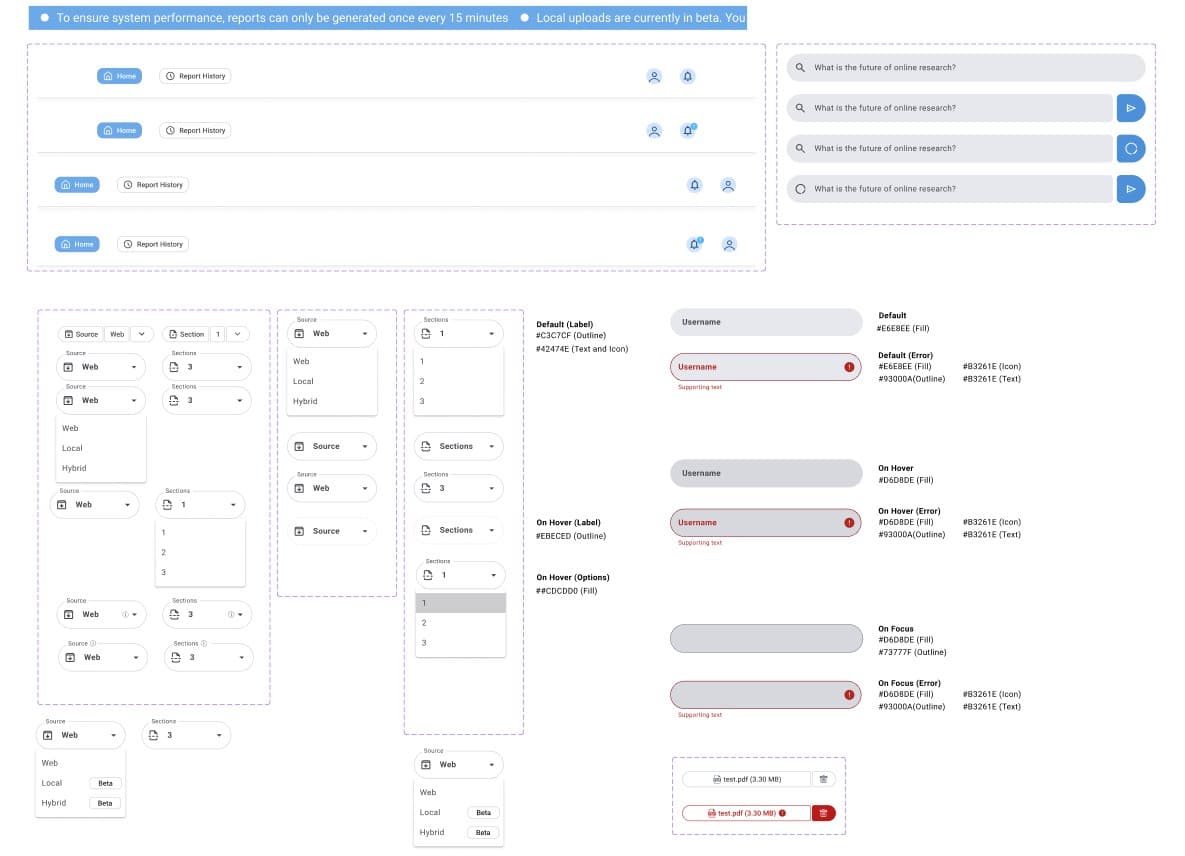Open the Sections 1 dropdown above the highlighted option
The width and height of the screenshot is (1185, 856).
point(460,576)
